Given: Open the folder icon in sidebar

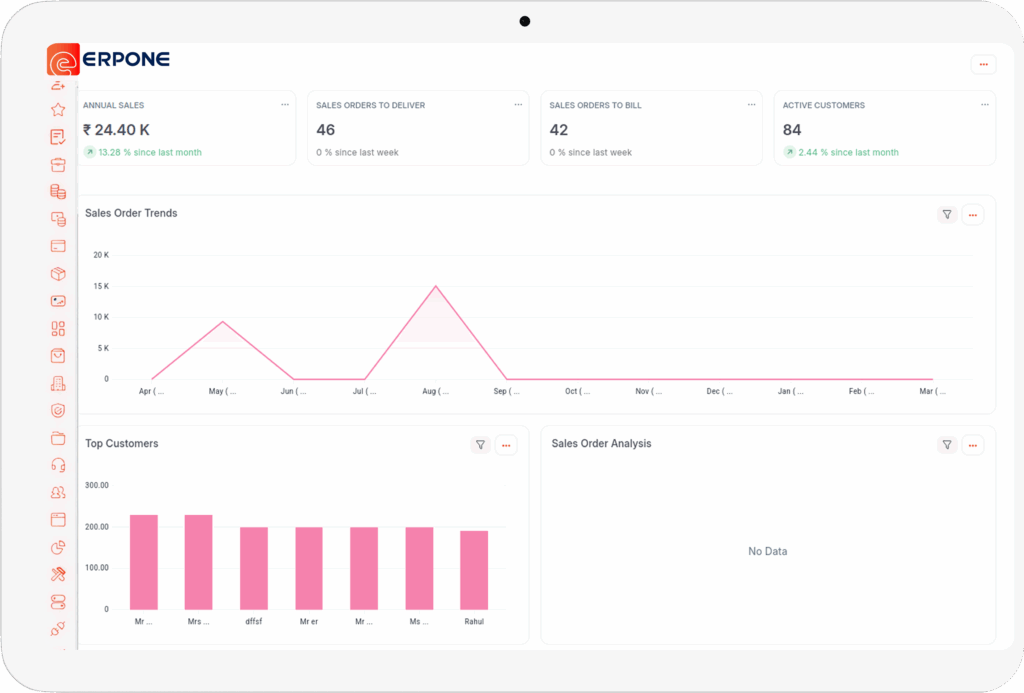Looking at the screenshot, I should point(58,438).
